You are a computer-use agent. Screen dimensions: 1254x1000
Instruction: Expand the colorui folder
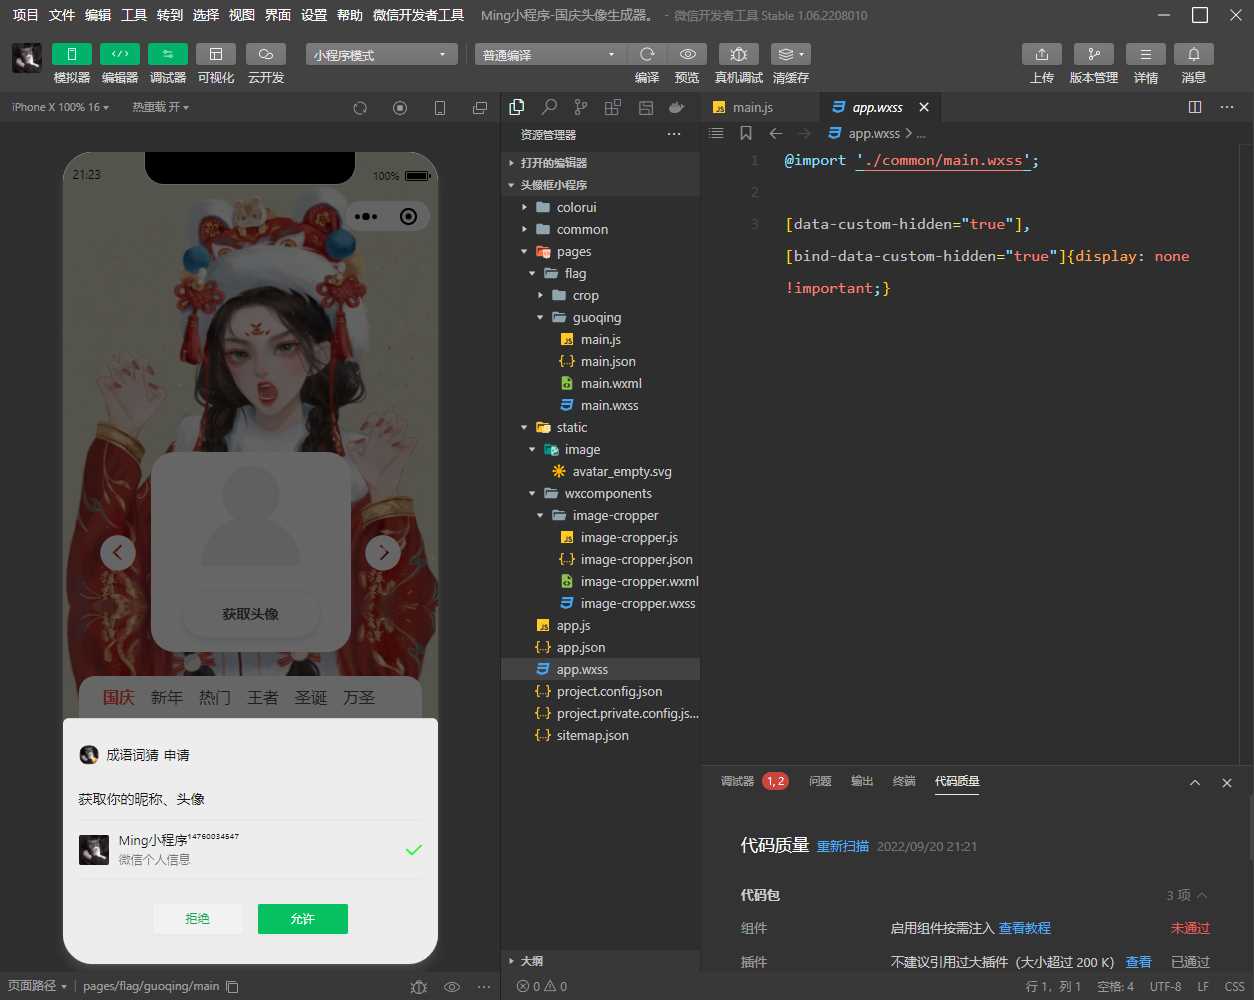[x=524, y=207]
